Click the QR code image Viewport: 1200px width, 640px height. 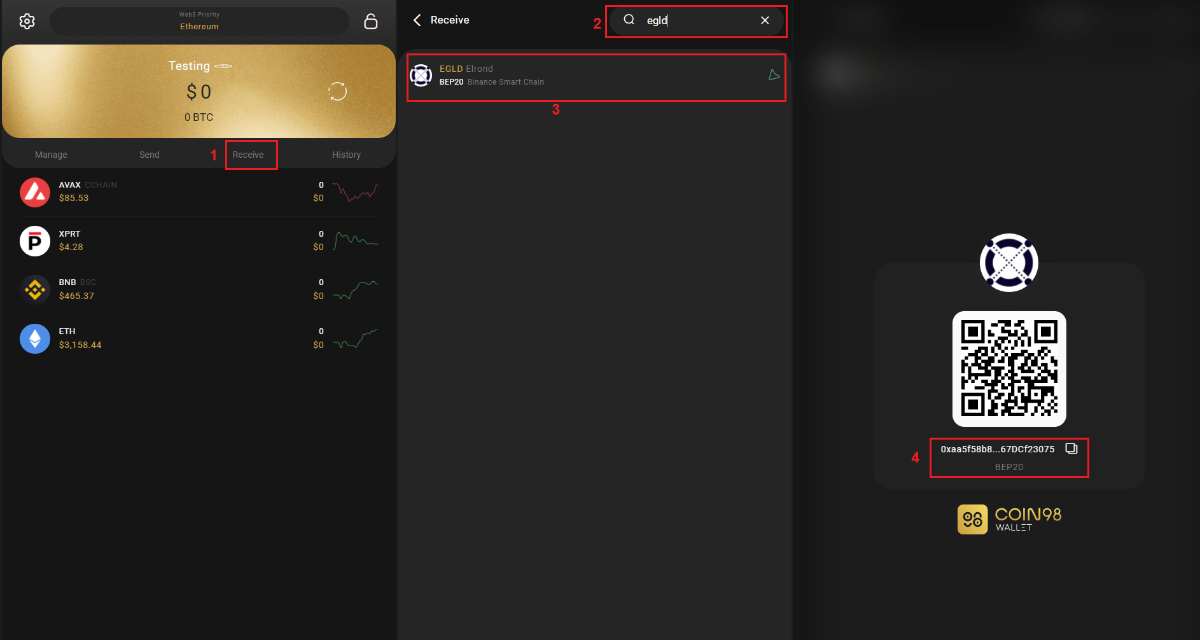point(1009,369)
